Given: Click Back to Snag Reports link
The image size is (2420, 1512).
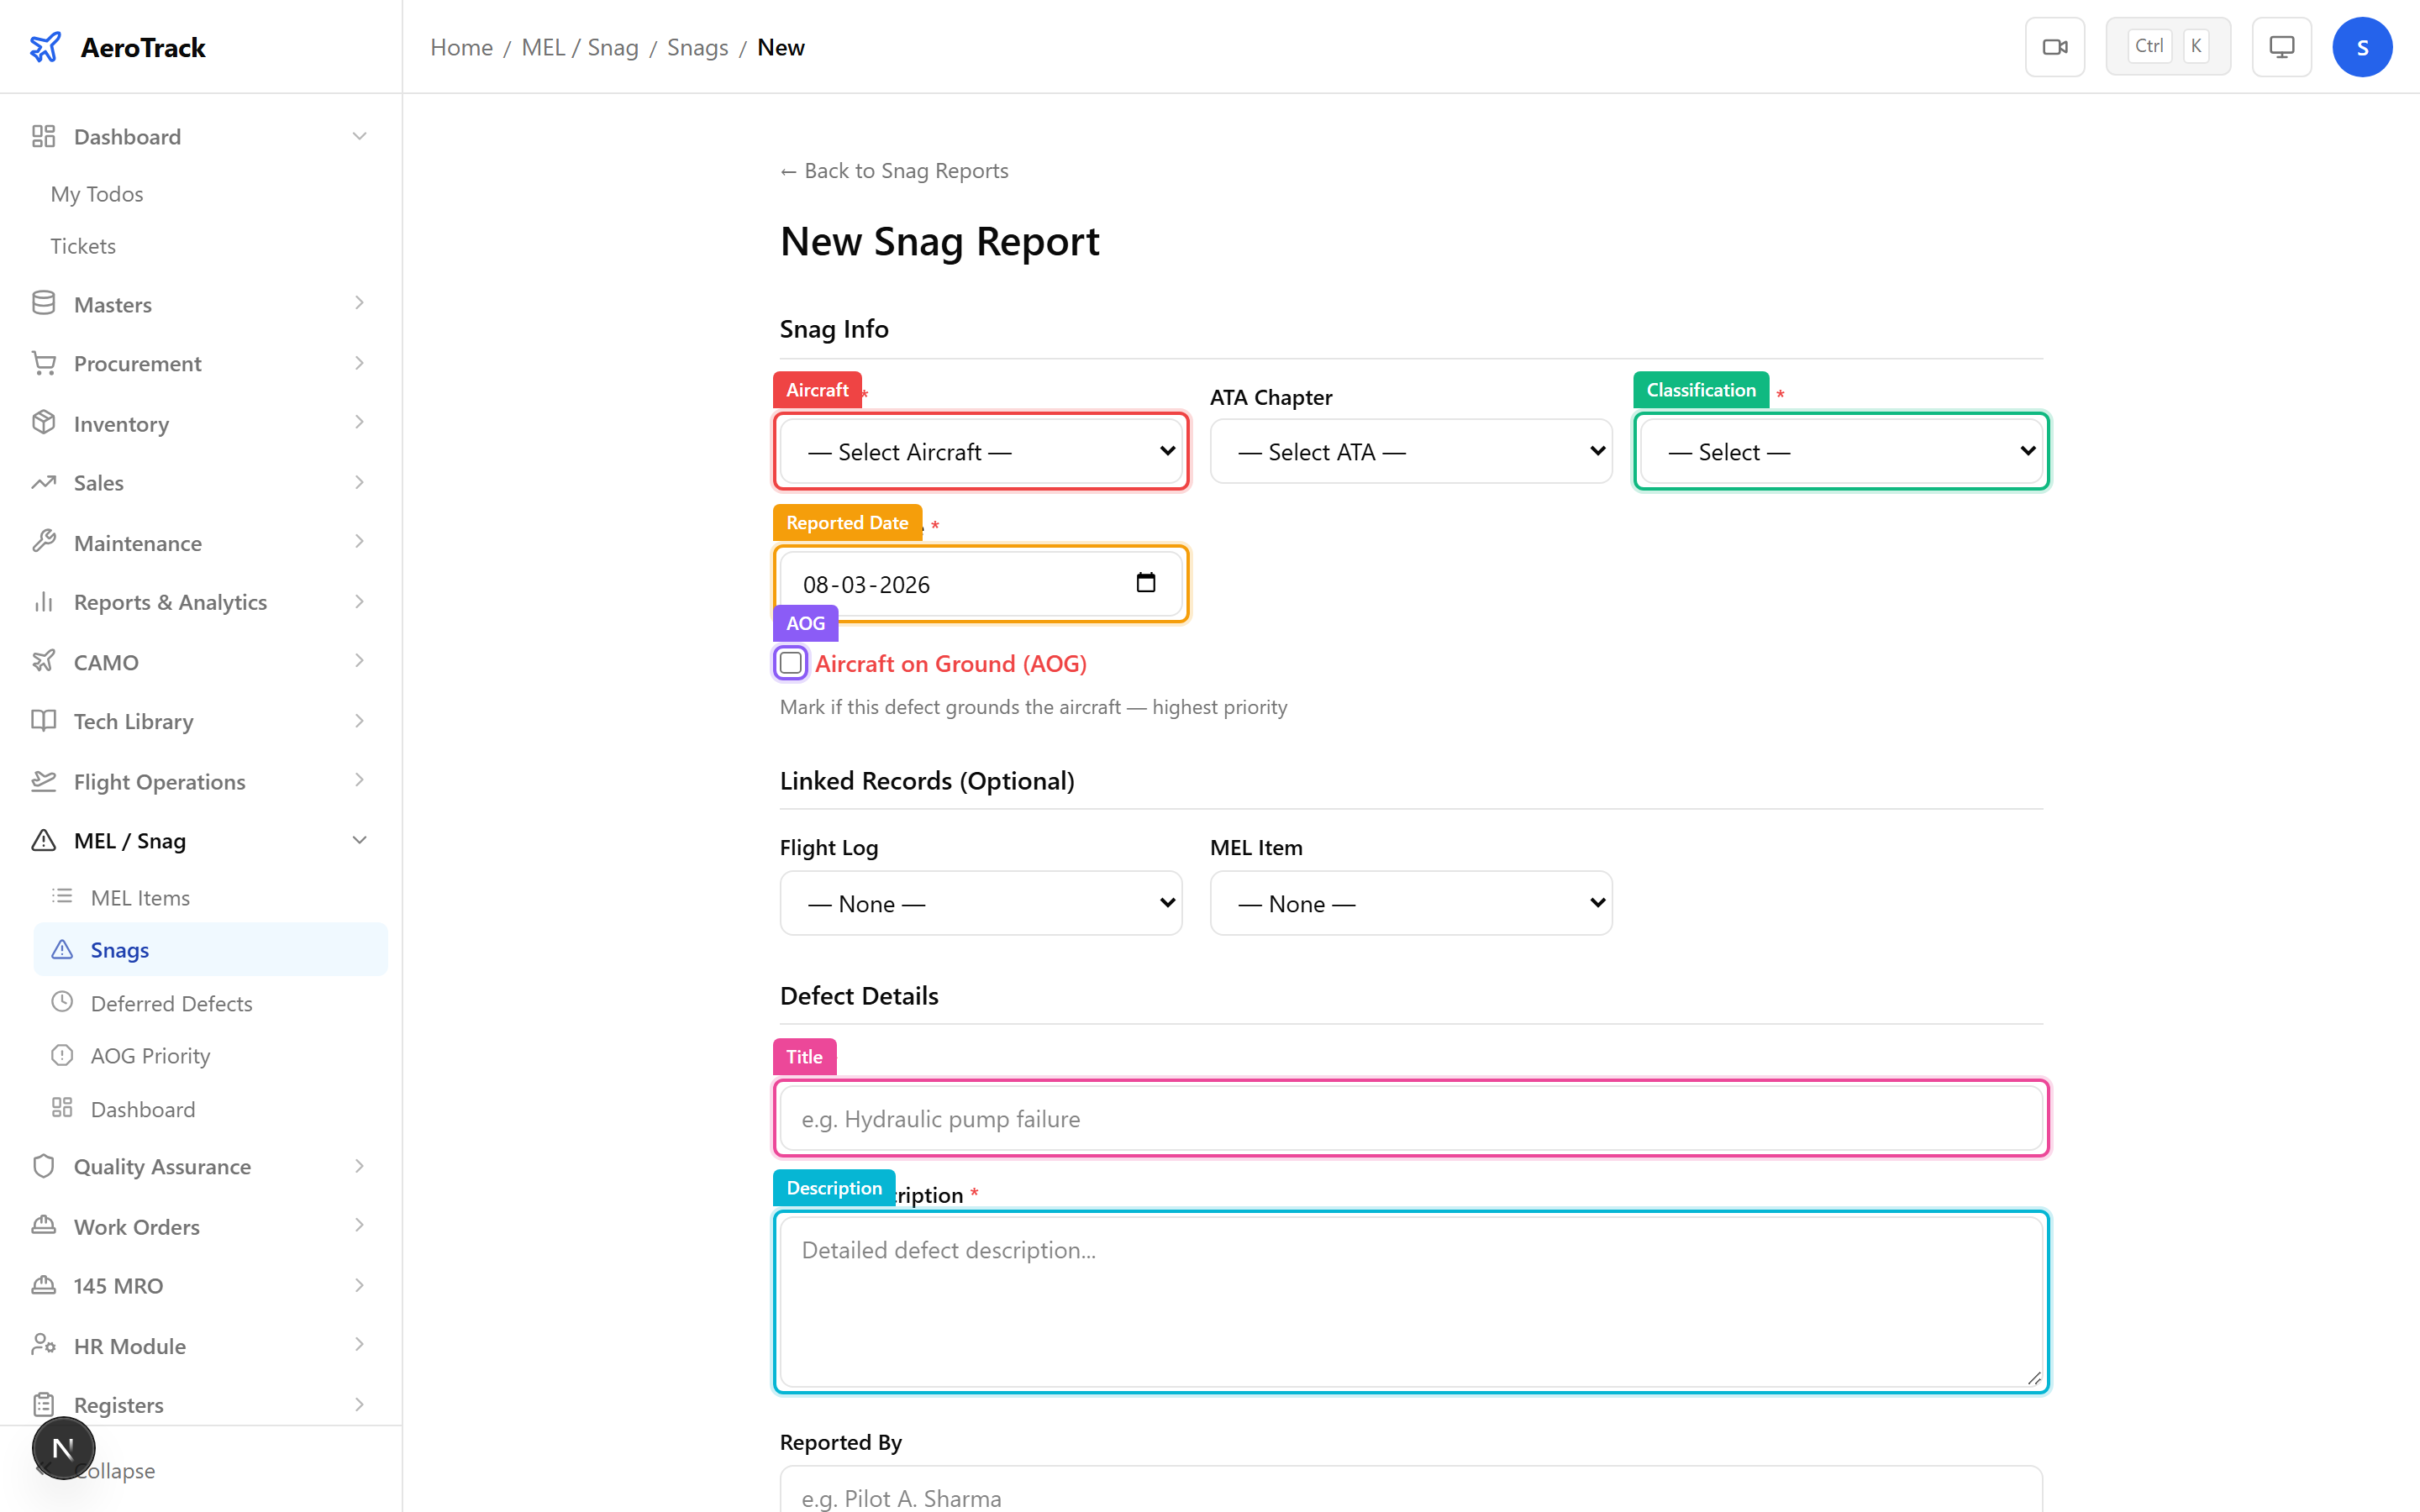Looking at the screenshot, I should [894, 170].
